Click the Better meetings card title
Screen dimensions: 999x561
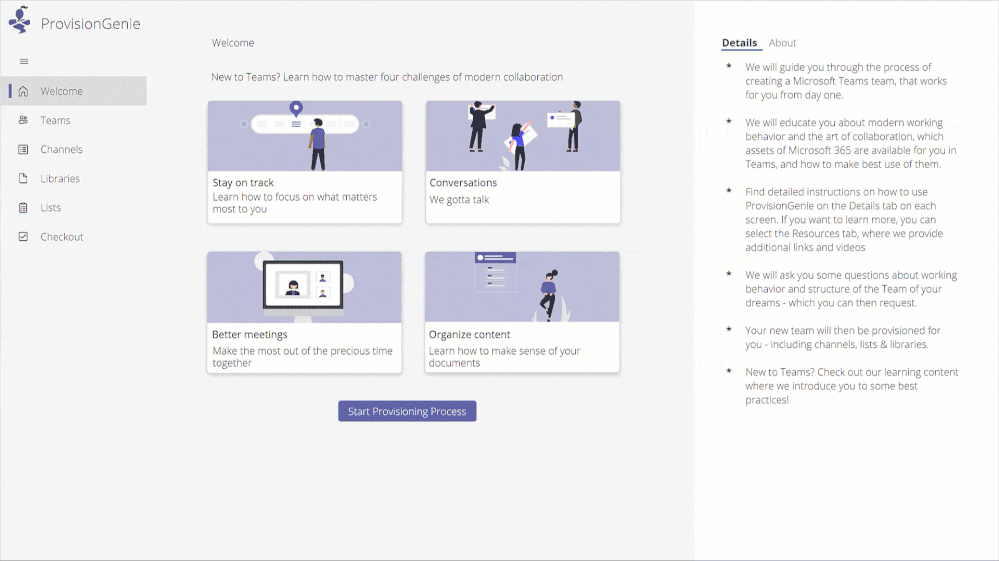tap(250, 334)
